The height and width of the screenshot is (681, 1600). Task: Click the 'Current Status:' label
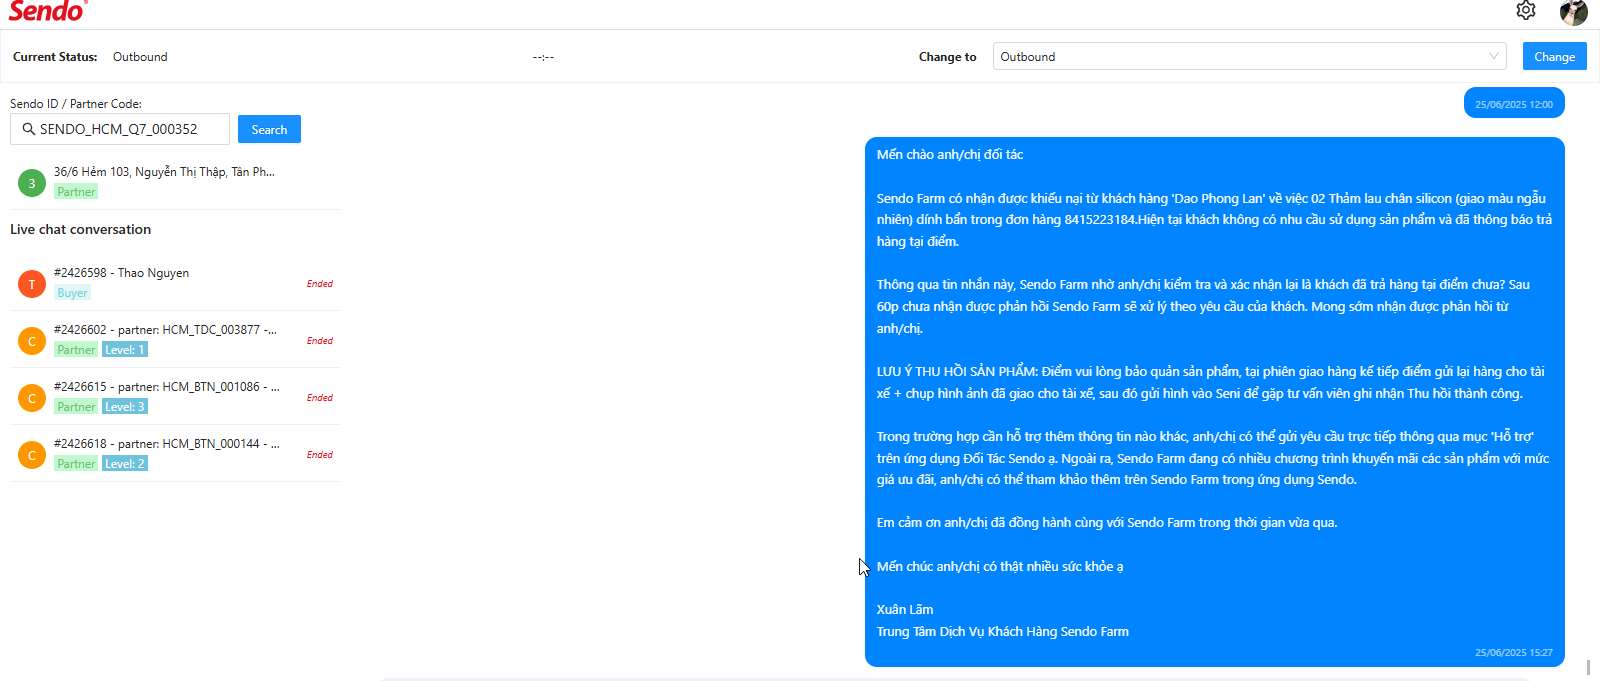55,57
